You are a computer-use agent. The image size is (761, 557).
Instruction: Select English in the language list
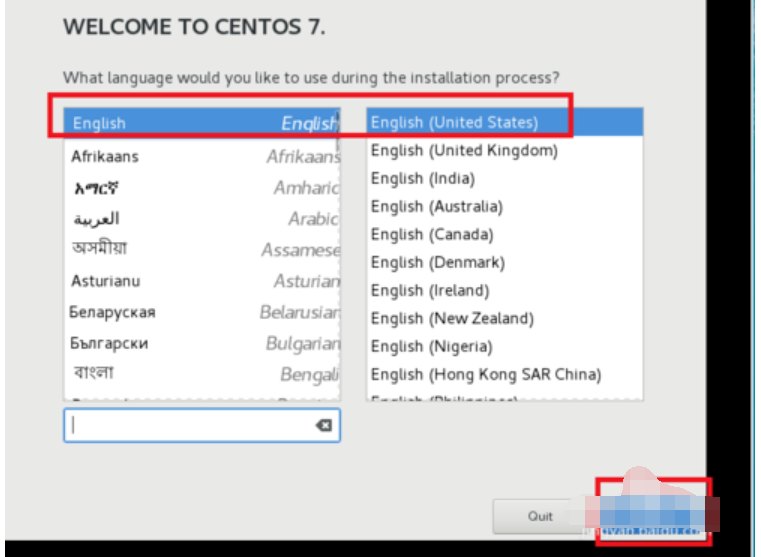tap(200, 123)
